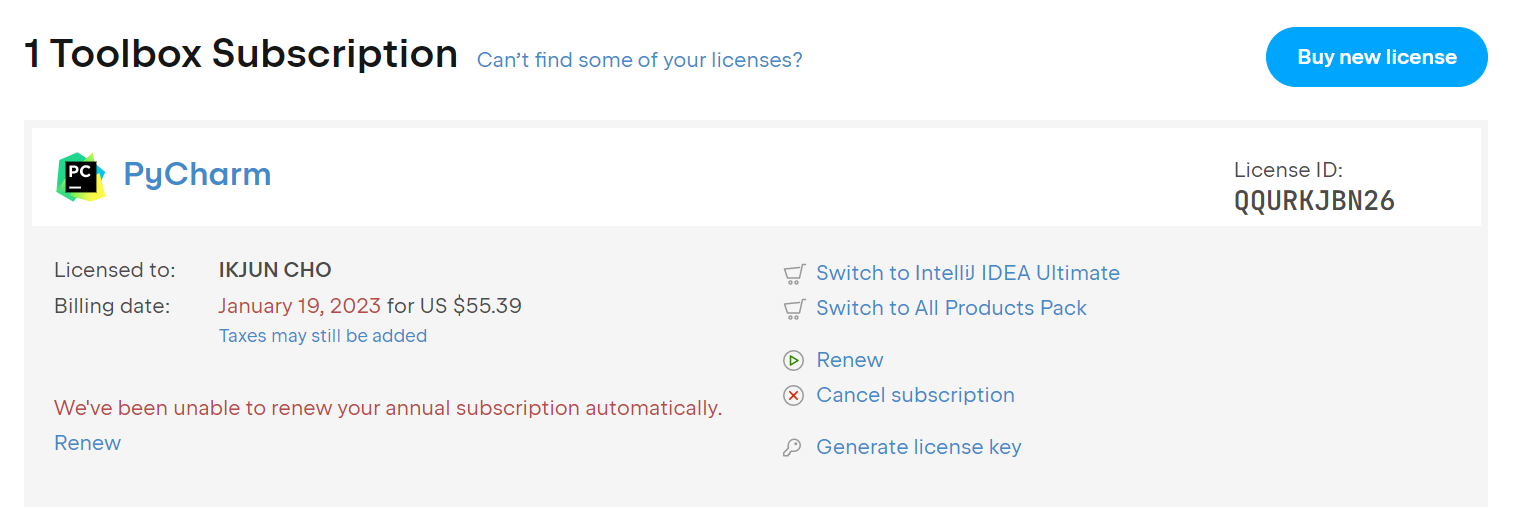1513x531 pixels.
Task: Click the "Licensed to:" label
Action: pyautogui.click(x=115, y=270)
